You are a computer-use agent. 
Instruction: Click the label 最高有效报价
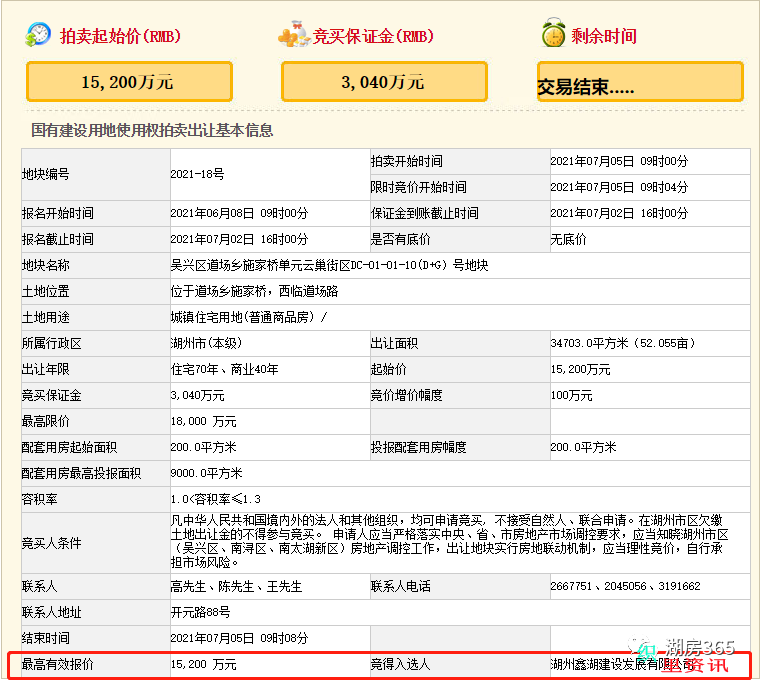click(58, 665)
